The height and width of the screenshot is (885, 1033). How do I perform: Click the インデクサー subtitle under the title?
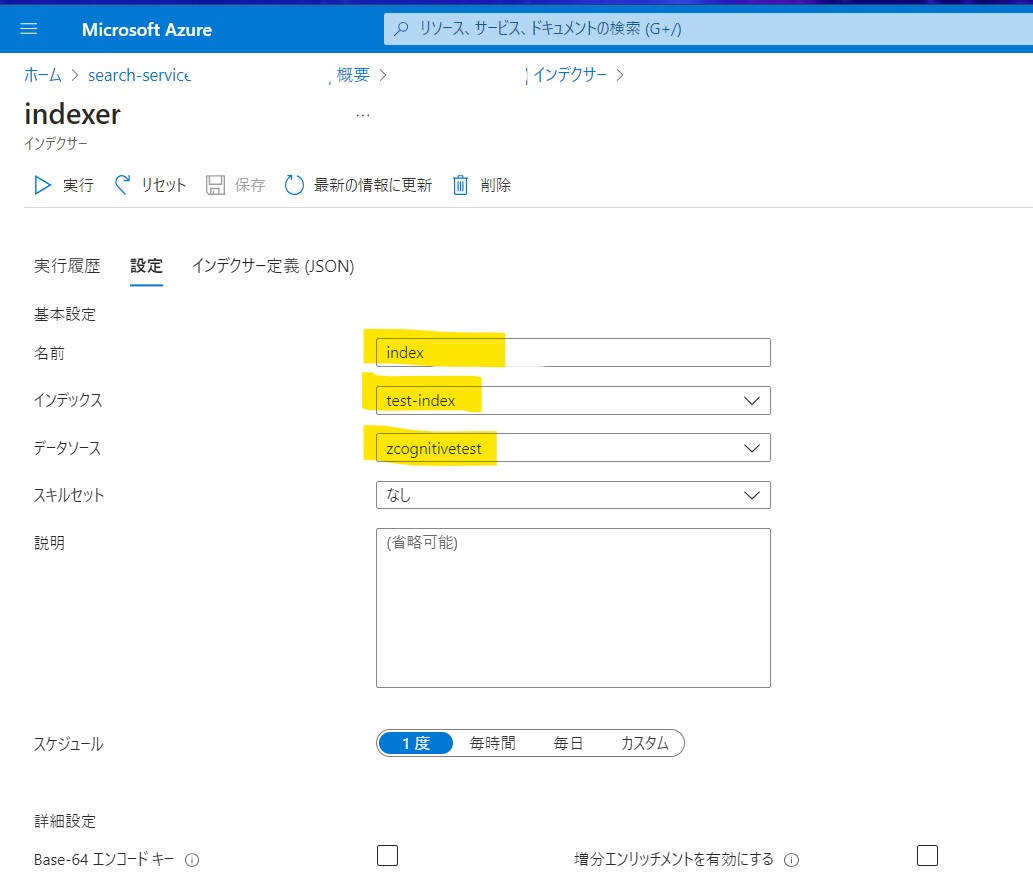56,144
